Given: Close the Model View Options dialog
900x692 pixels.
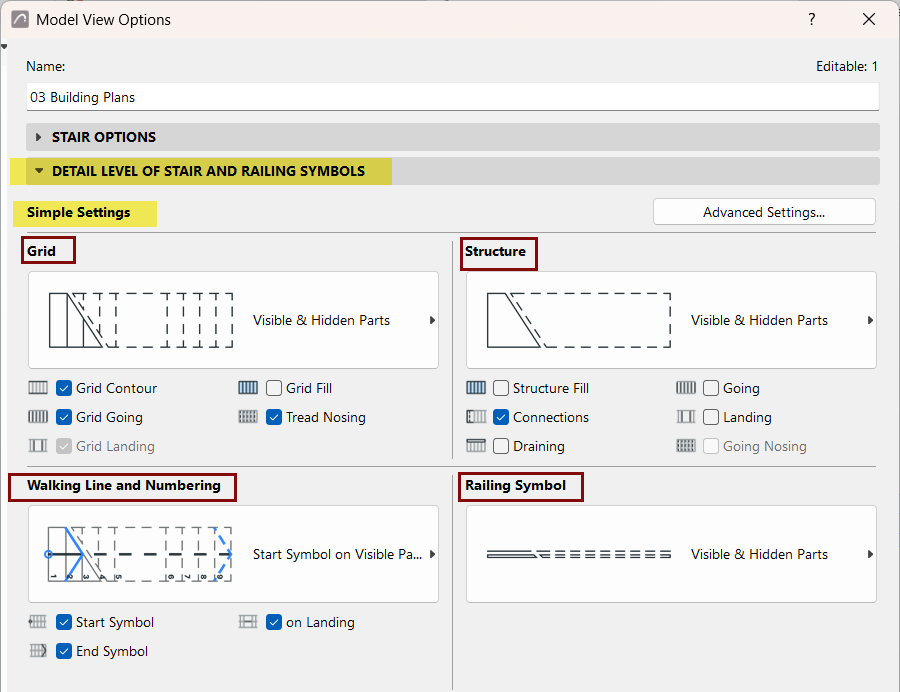Looking at the screenshot, I should [869, 20].
